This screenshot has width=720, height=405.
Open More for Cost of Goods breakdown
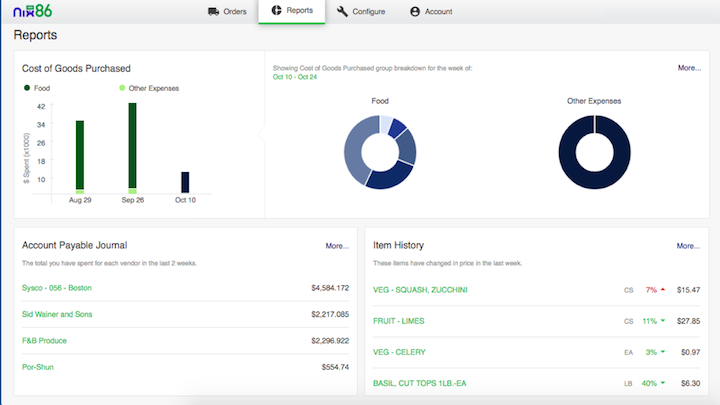689,68
